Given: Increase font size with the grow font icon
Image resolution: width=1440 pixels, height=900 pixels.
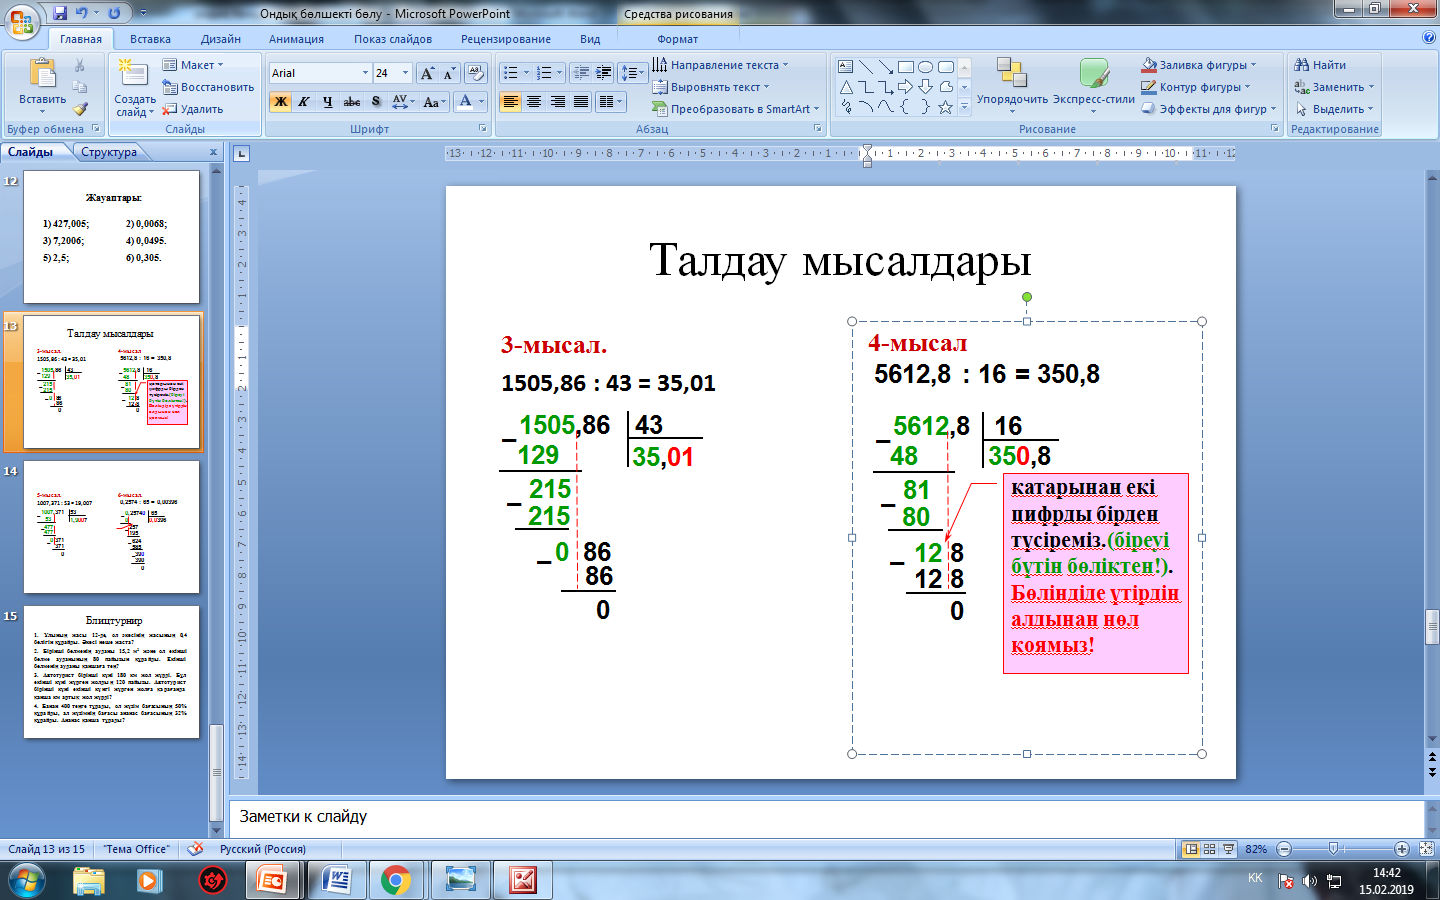Looking at the screenshot, I should (x=427, y=73).
